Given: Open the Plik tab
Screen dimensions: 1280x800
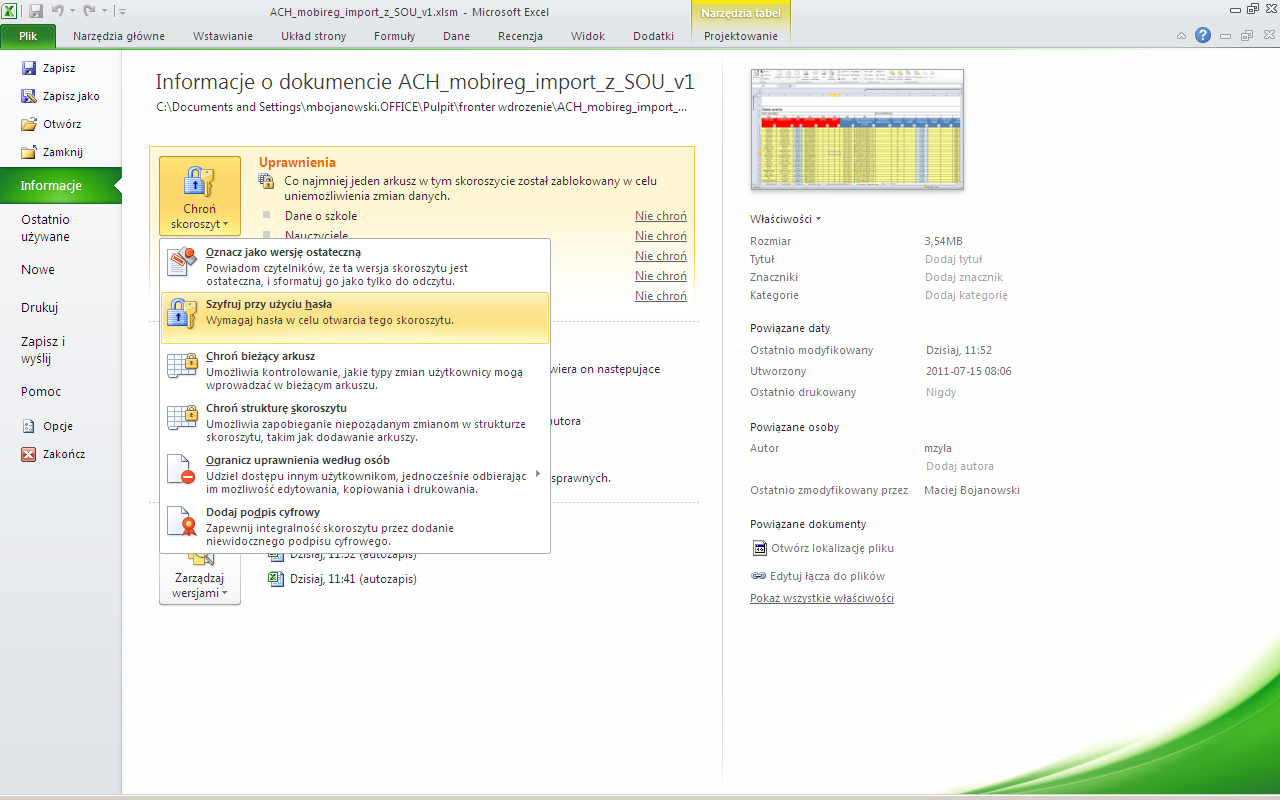Looking at the screenshot, I should [x=28, y=36].
